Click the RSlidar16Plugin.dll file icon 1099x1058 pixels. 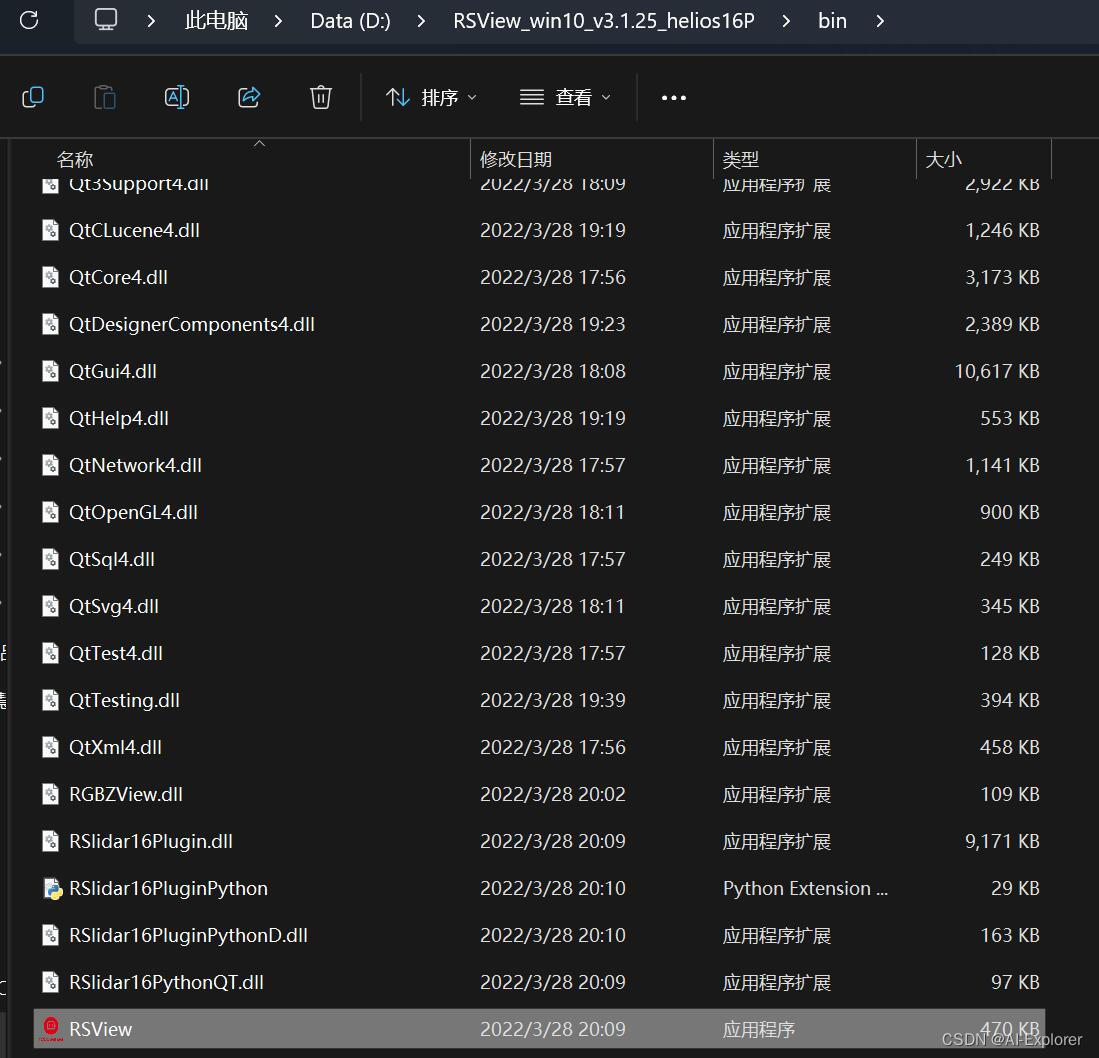50,841
